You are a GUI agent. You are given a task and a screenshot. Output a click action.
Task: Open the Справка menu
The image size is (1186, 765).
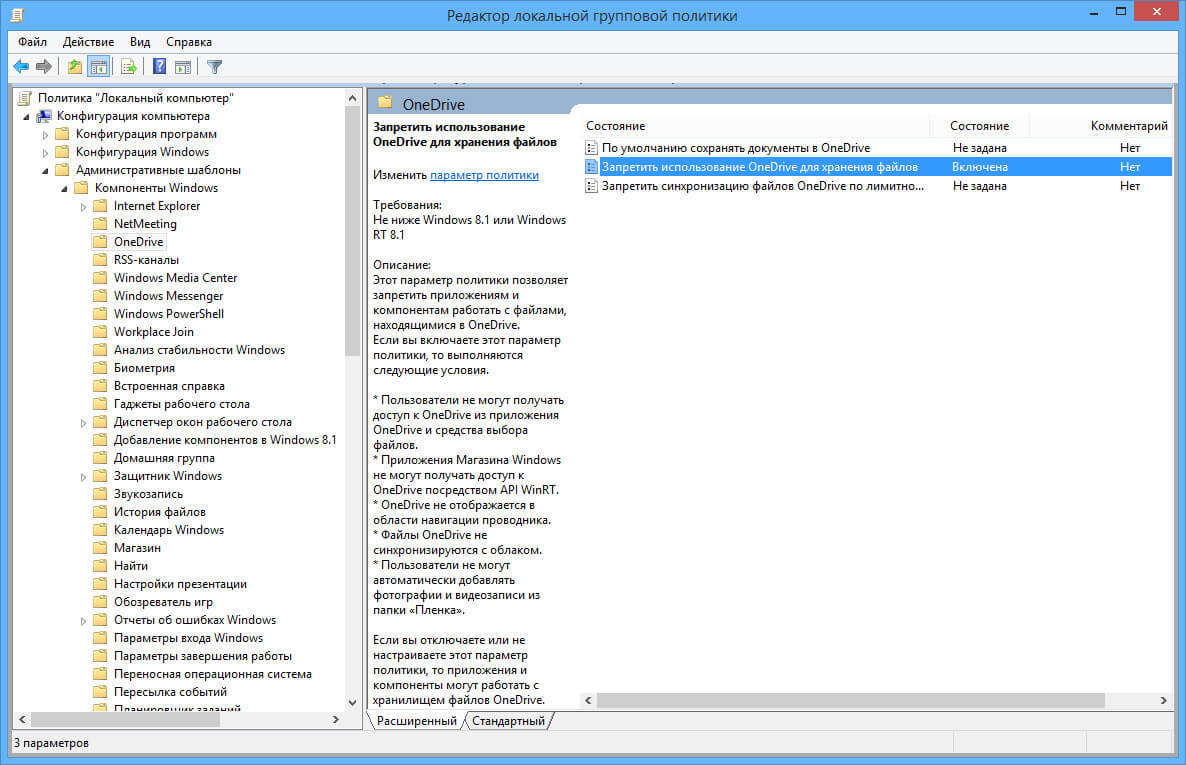[x=189, y=42]
